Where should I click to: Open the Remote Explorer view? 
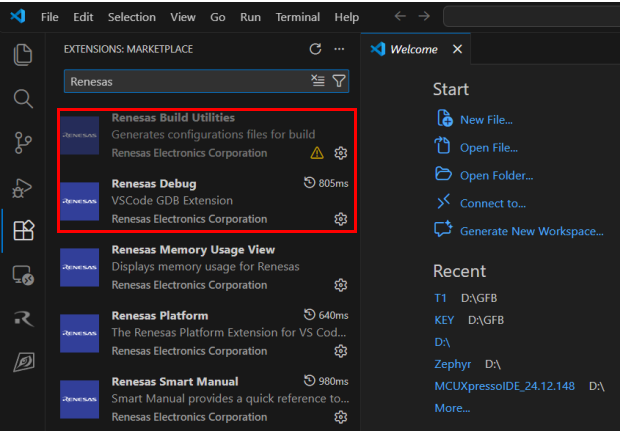[x=23, y=275]
